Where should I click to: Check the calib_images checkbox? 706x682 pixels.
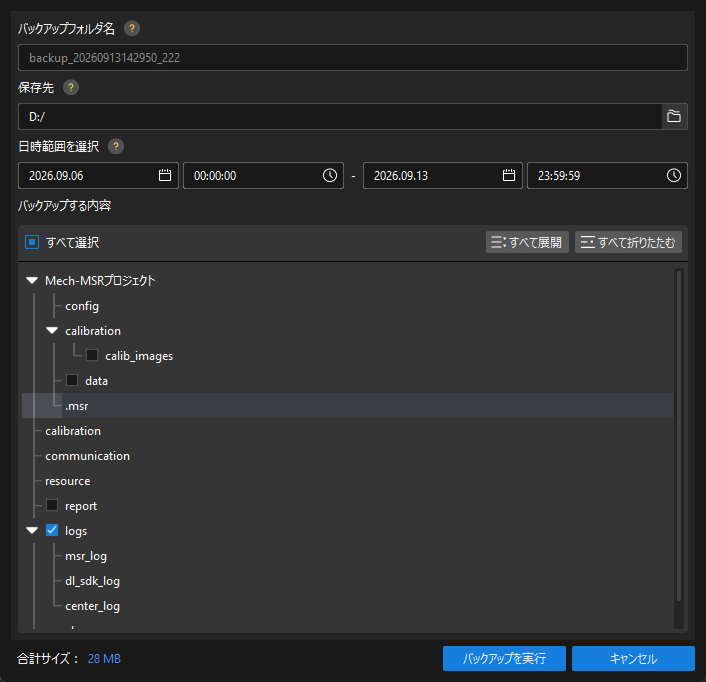click(92, 355)
